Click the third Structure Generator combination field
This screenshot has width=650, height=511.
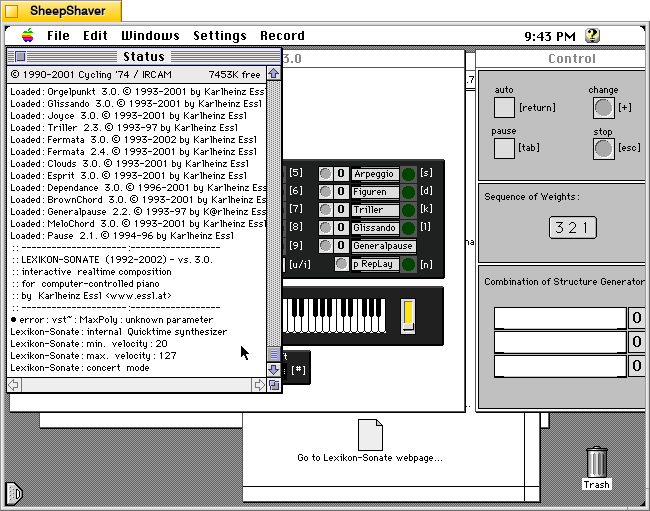tap(560, 366)
